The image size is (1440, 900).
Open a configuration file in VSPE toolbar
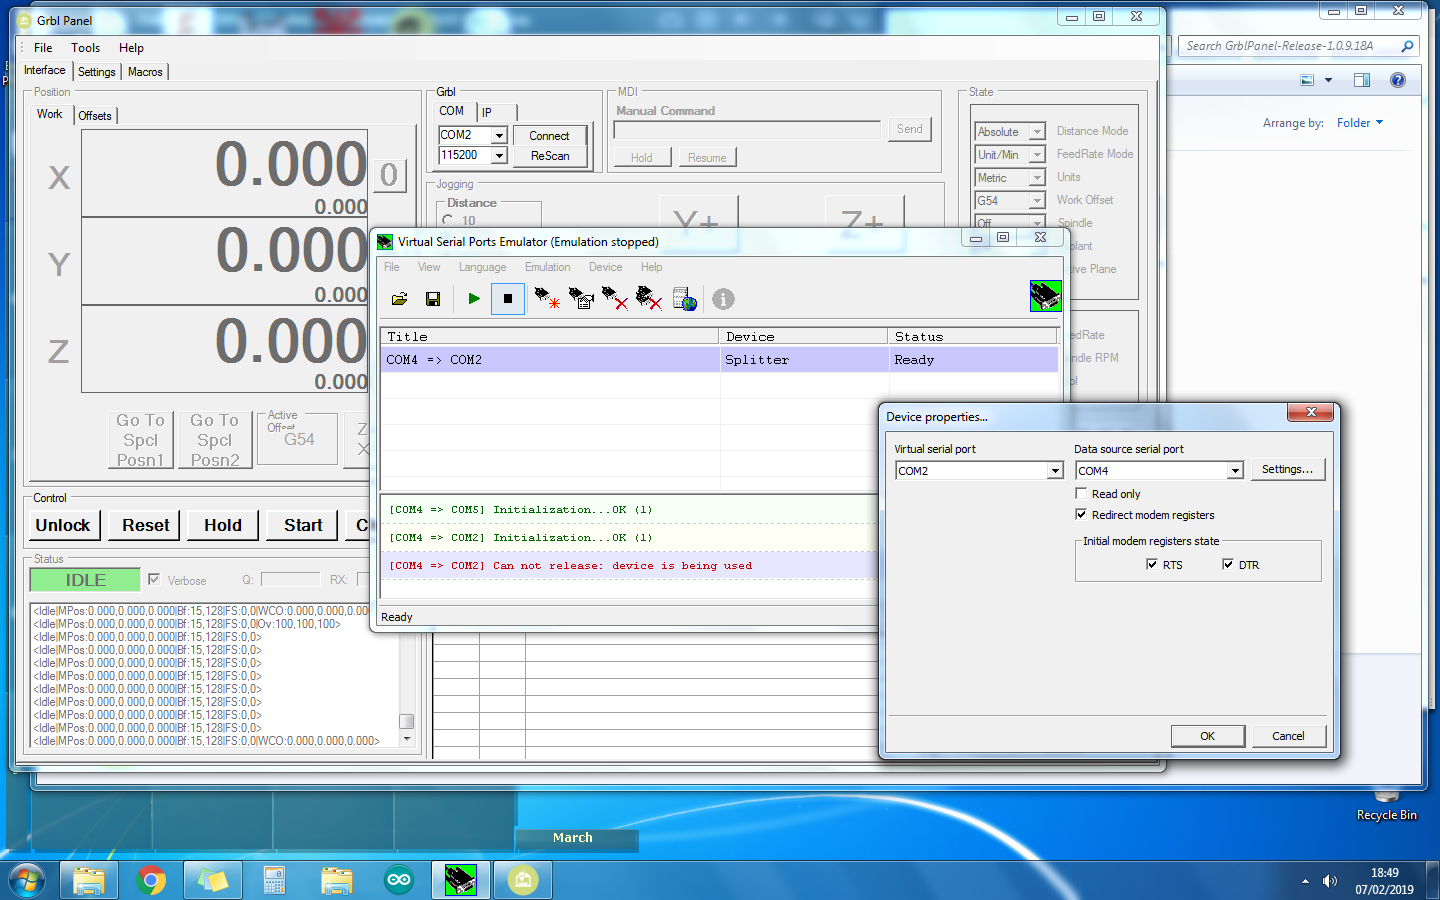399,299
